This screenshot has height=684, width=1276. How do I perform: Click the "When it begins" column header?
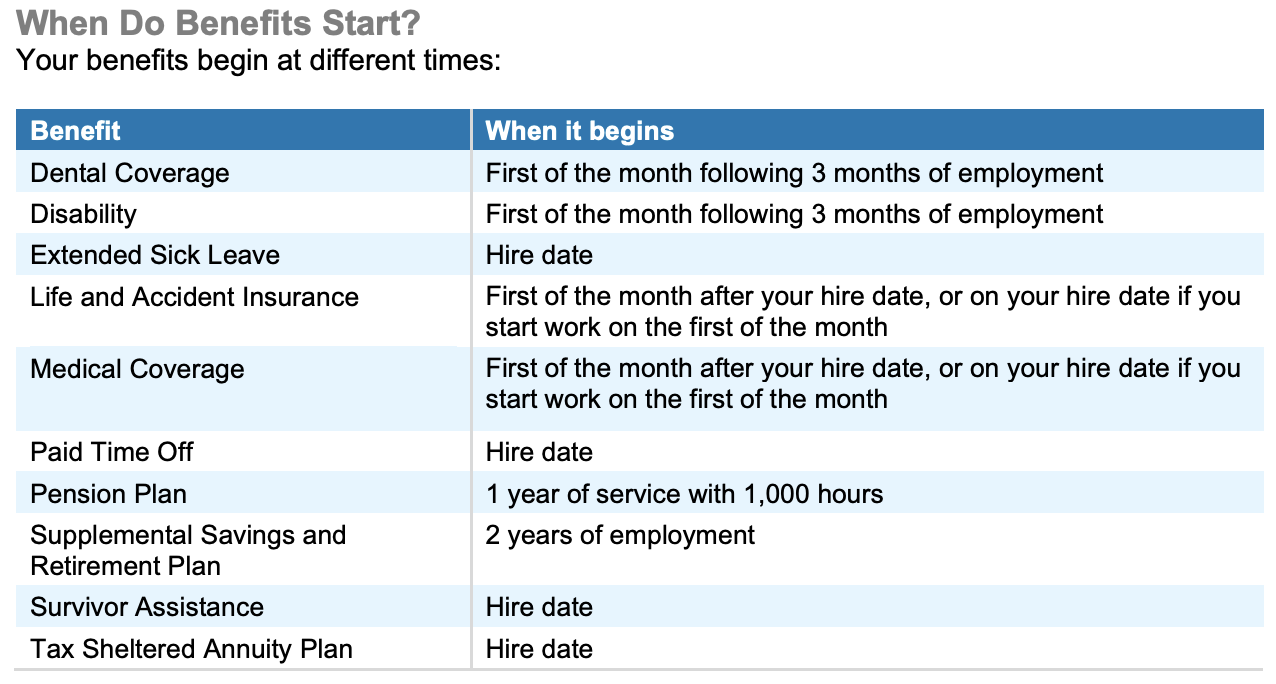click(x=579, y=131)
